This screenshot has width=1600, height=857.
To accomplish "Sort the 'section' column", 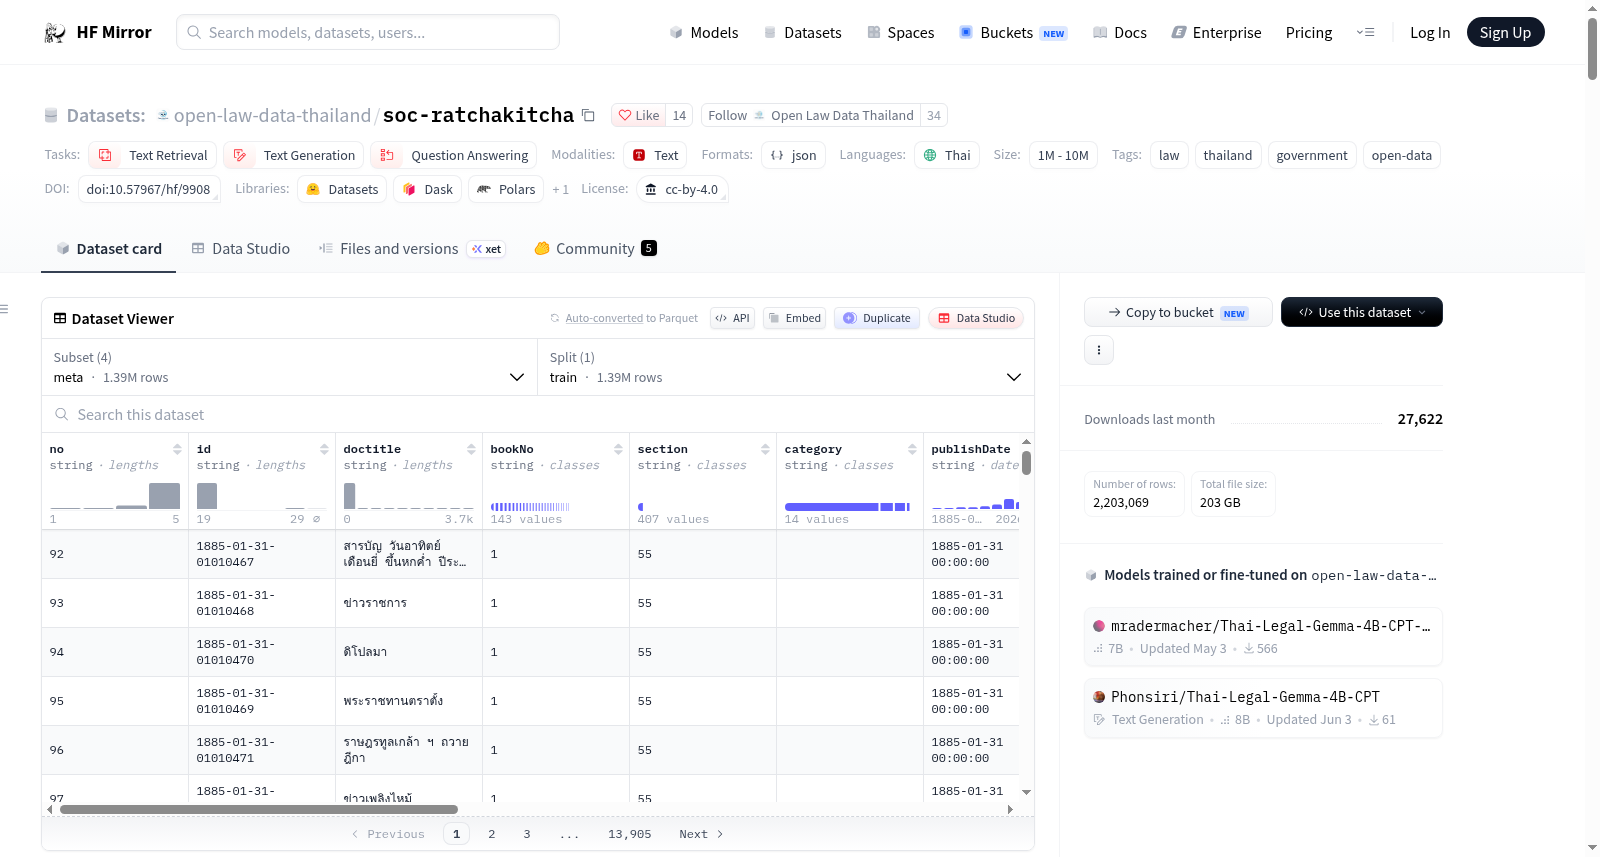I will (x=765, y=449).
